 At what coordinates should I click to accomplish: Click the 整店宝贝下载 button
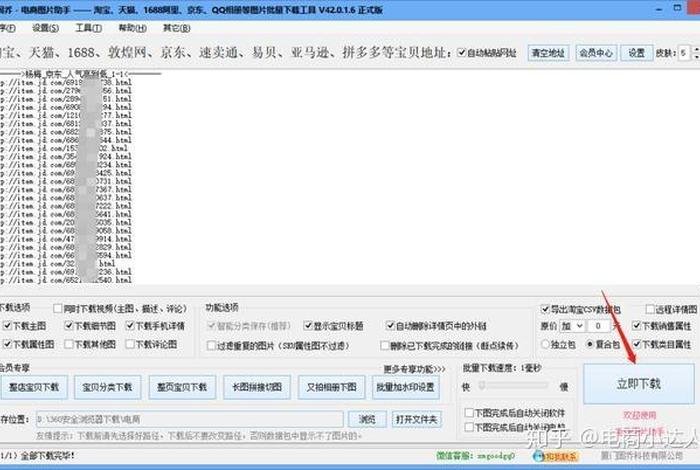point(33,387)
